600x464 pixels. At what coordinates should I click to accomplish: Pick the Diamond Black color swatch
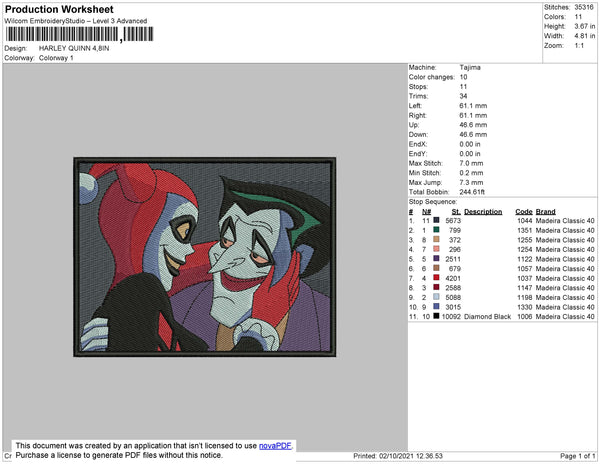(438, 316)
